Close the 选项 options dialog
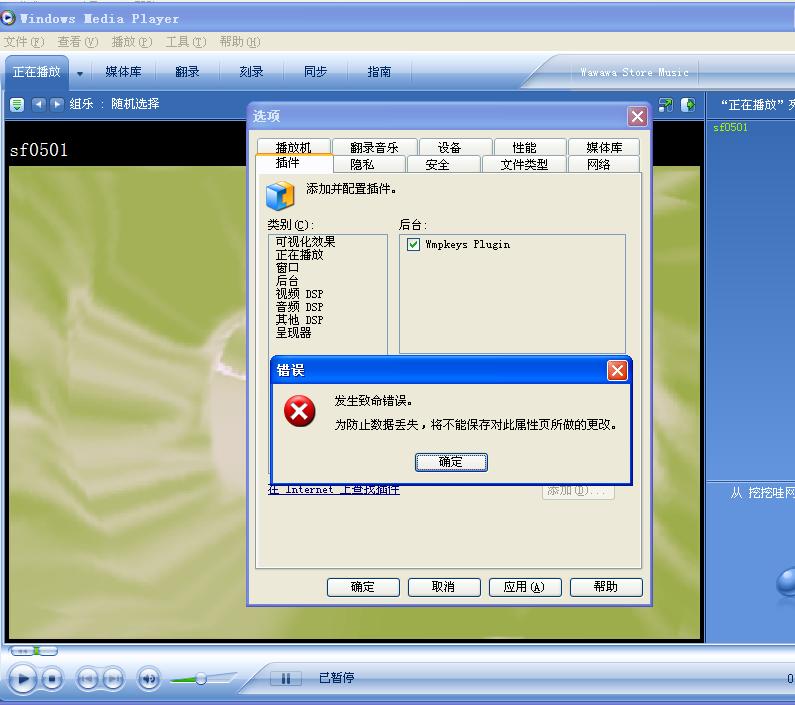 [637, 116]
